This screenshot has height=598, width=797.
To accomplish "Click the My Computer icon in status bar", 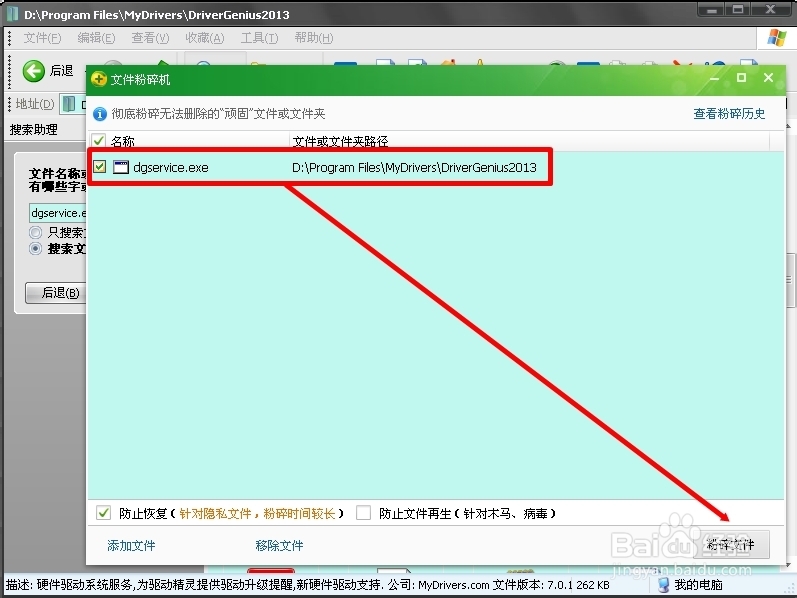I will point(663,585).
